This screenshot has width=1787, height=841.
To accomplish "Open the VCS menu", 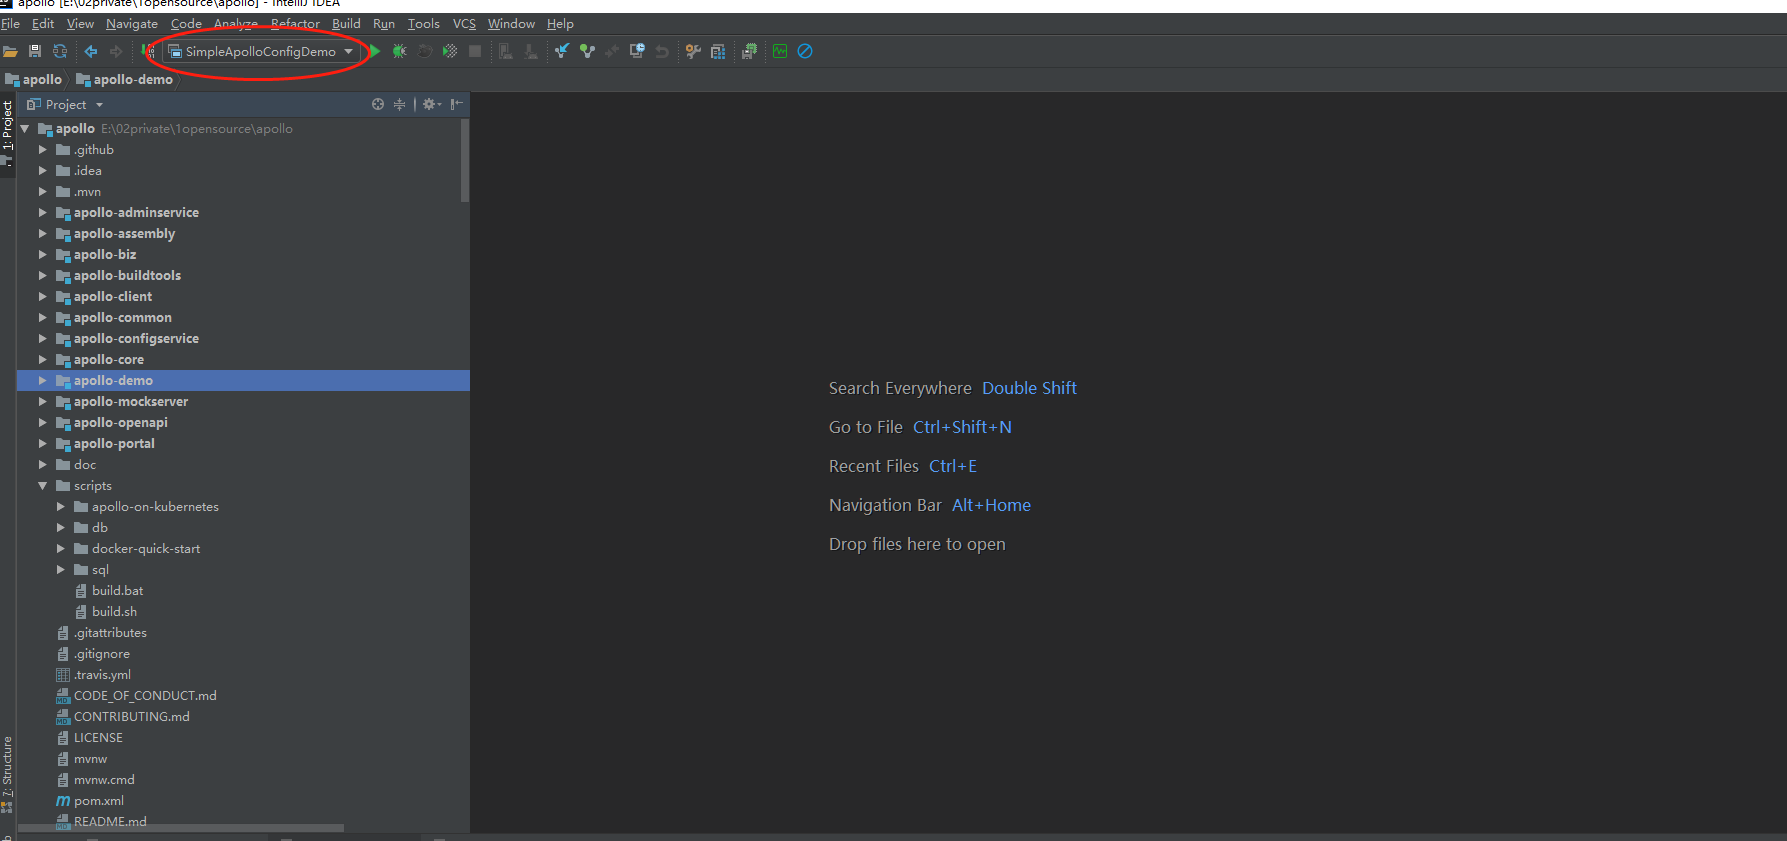I will 464,24.
